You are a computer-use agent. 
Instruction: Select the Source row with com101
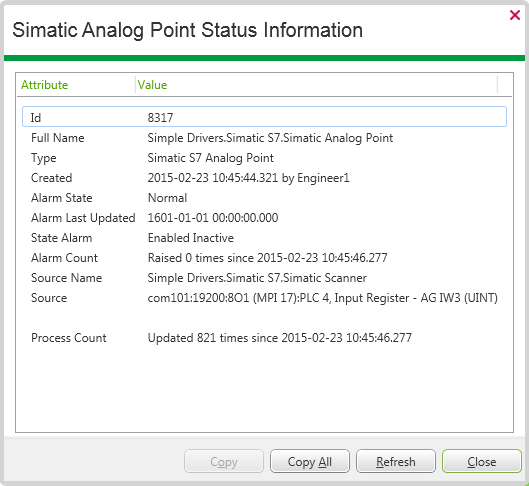pyautogui.click(x=264, y=298)
